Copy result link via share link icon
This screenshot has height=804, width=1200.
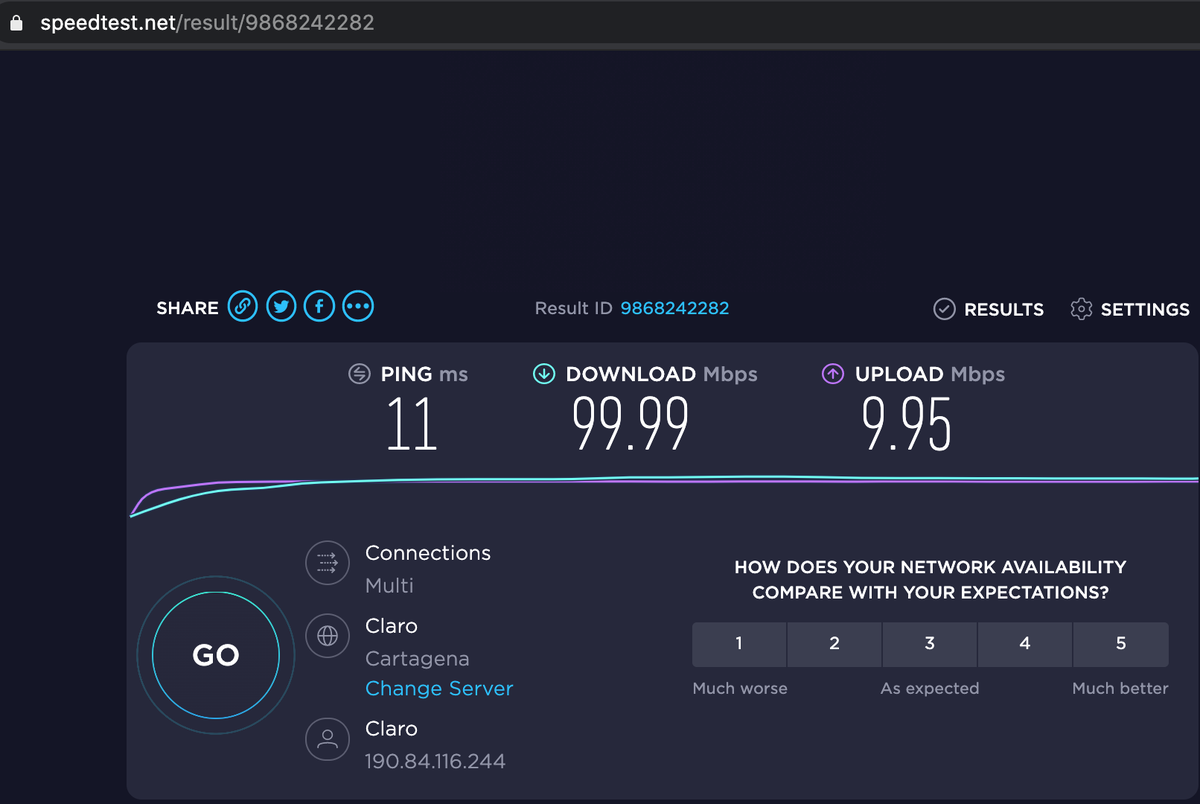coord(243,306)
